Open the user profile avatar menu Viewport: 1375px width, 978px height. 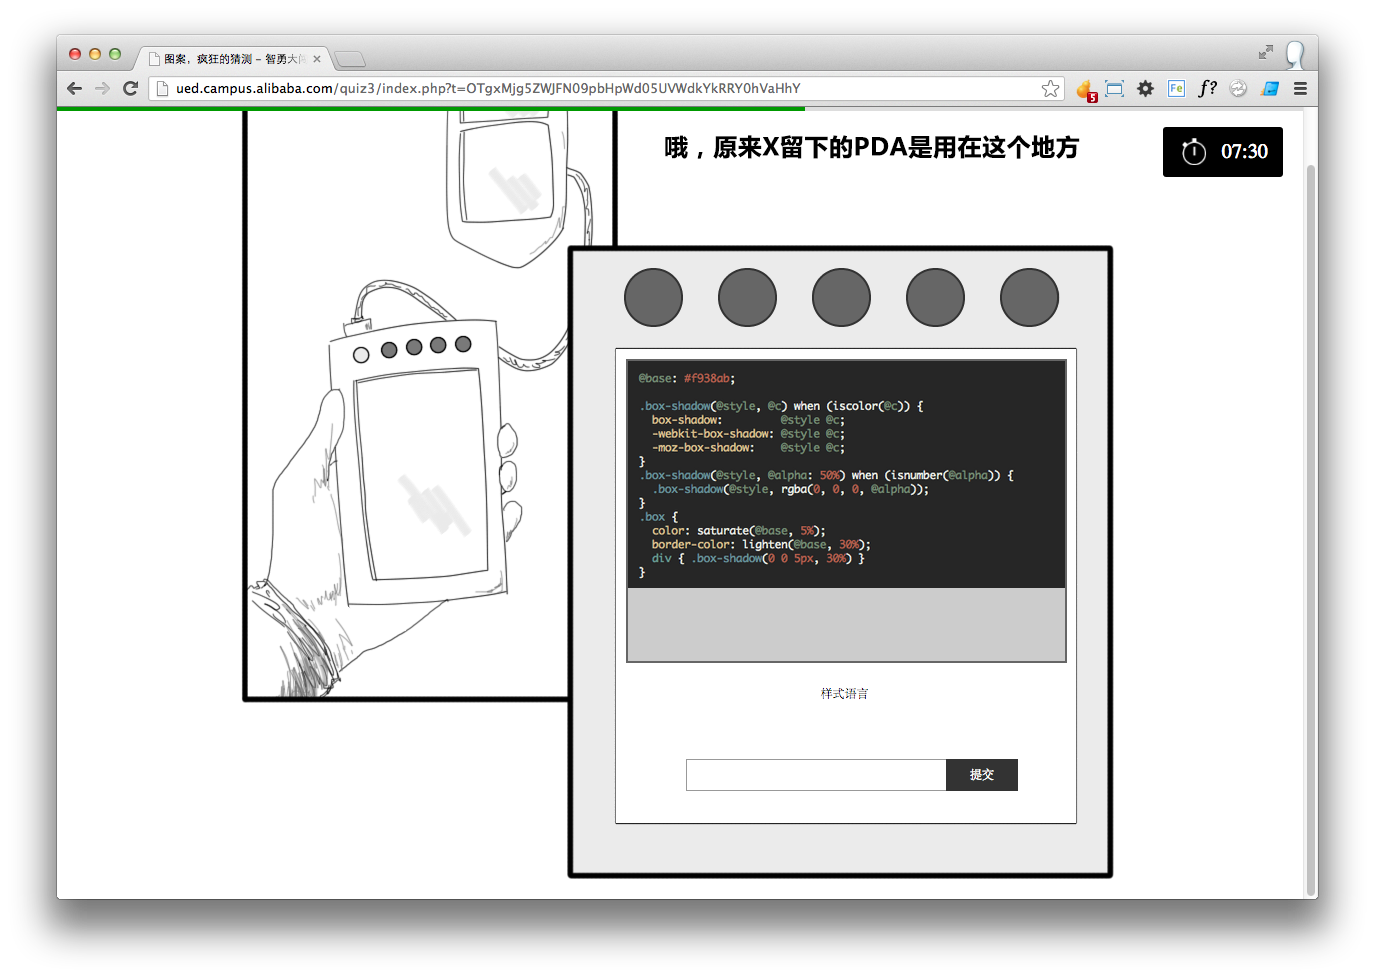tap(1295, 54)
